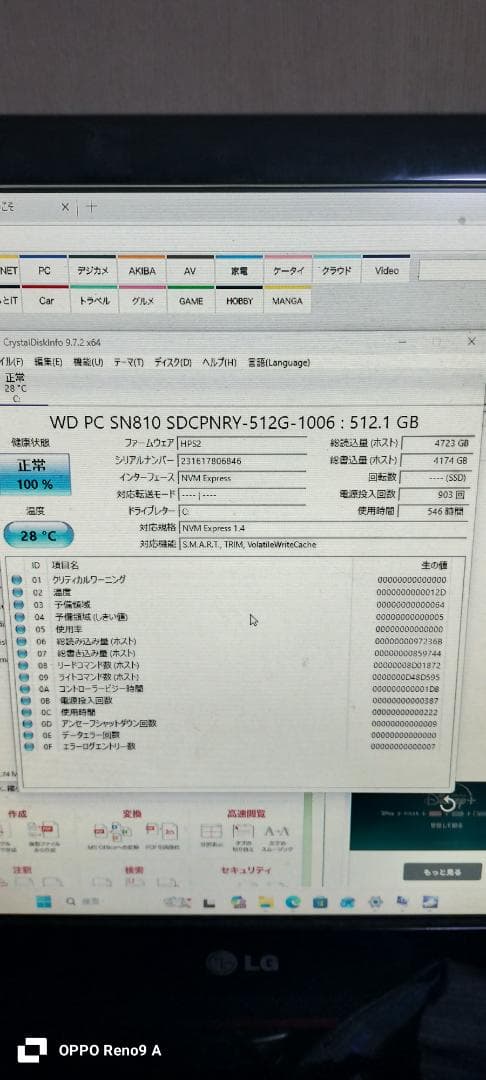This screenshot has width=486, height=1080.
Task: Click the 生の値 column header
Action: [435, 565]
